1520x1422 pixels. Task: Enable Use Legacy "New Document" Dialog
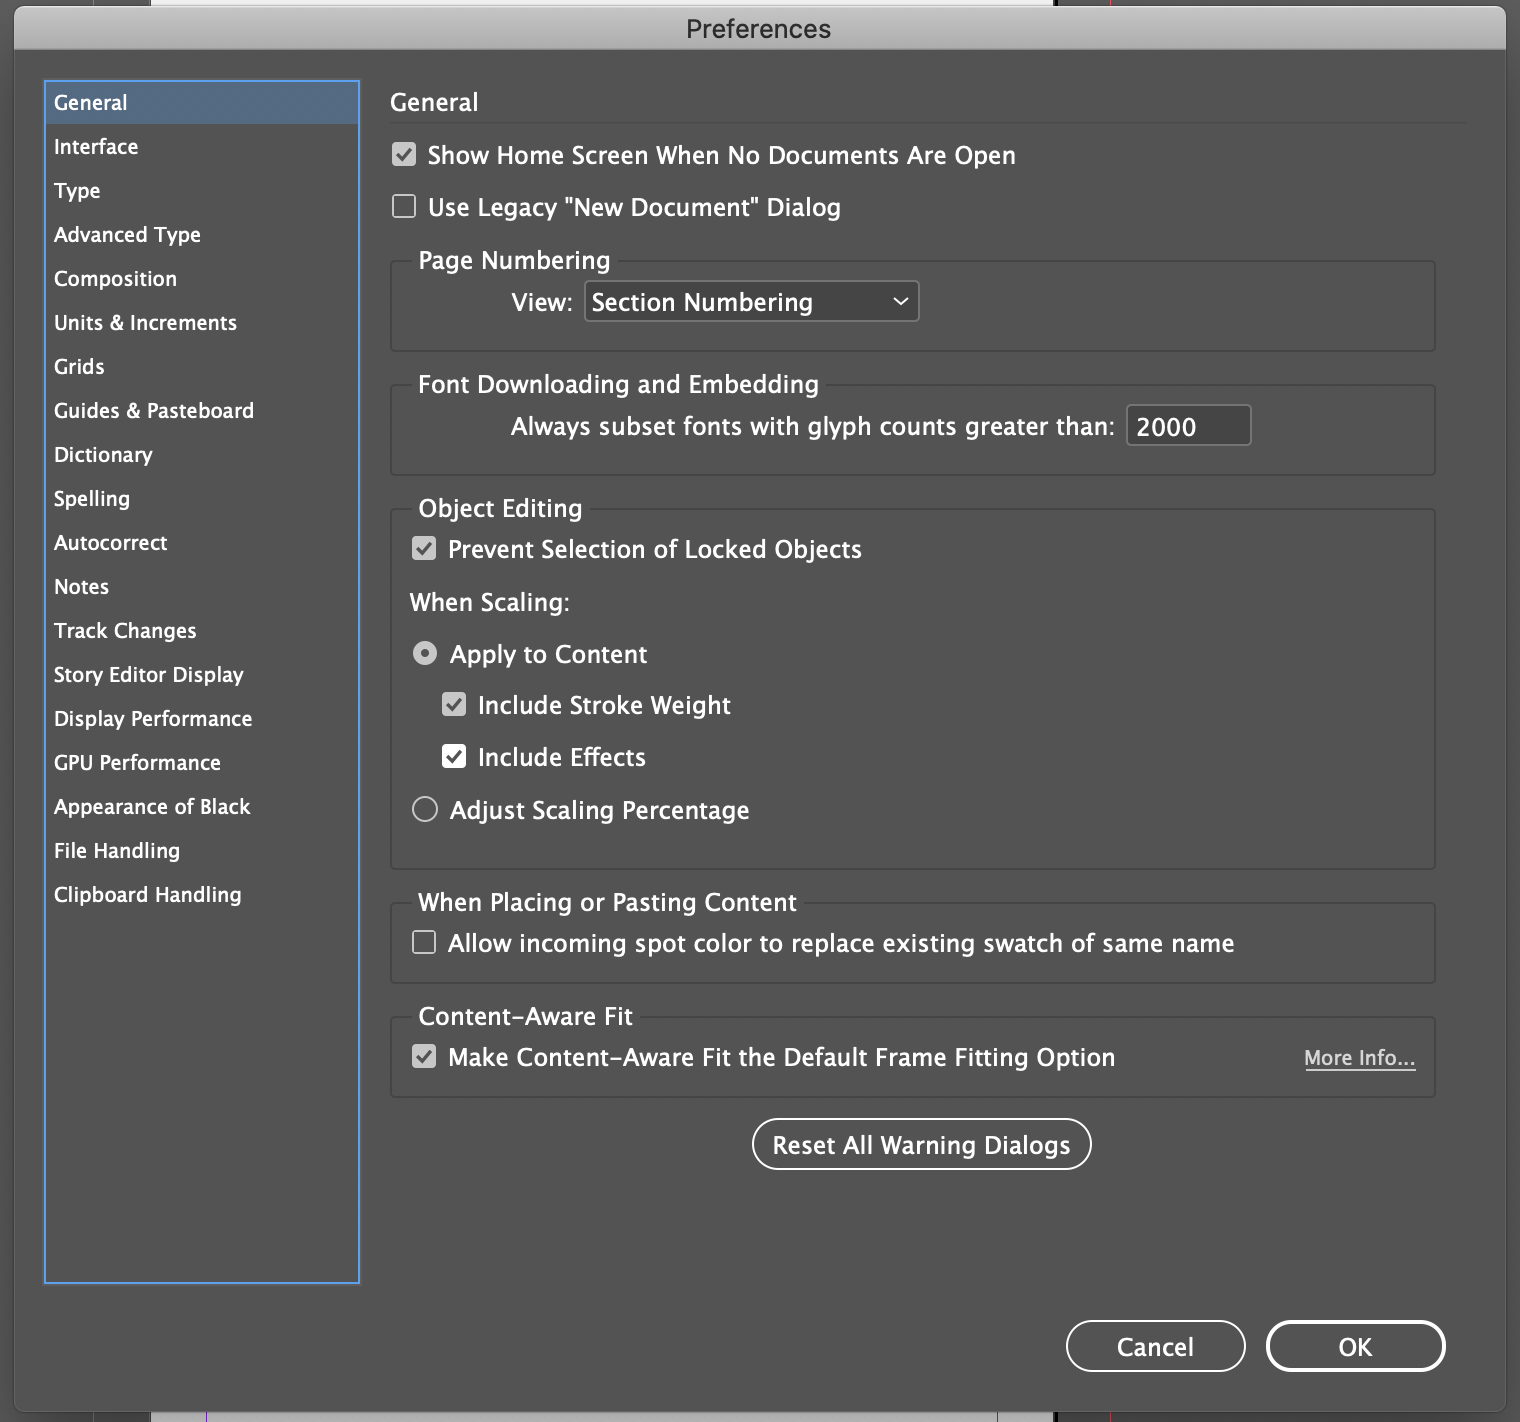coord(404,206)
